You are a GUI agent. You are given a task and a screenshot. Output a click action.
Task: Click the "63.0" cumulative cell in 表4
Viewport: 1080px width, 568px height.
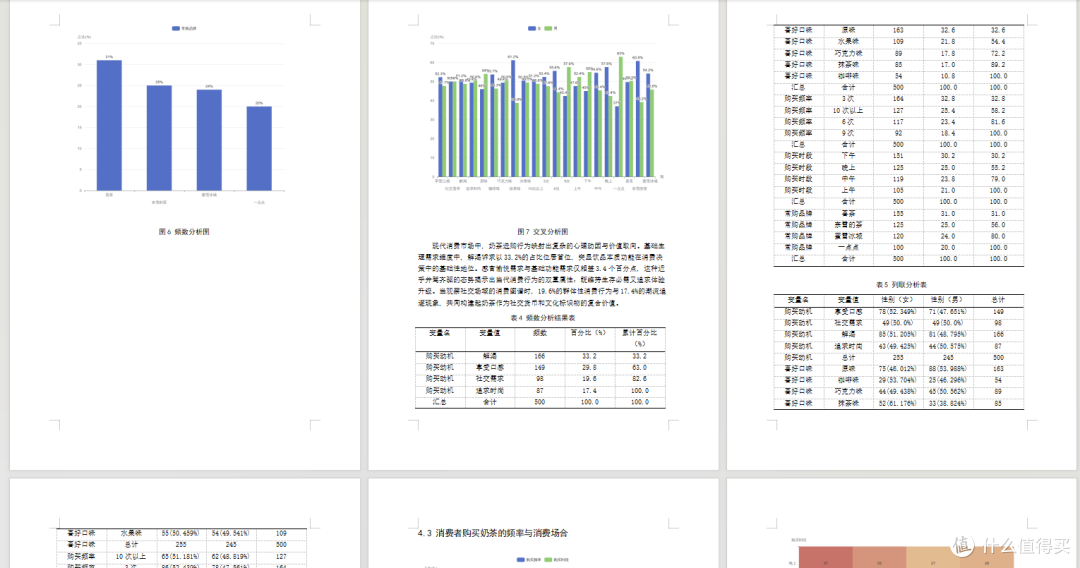(x=640, y=368)
